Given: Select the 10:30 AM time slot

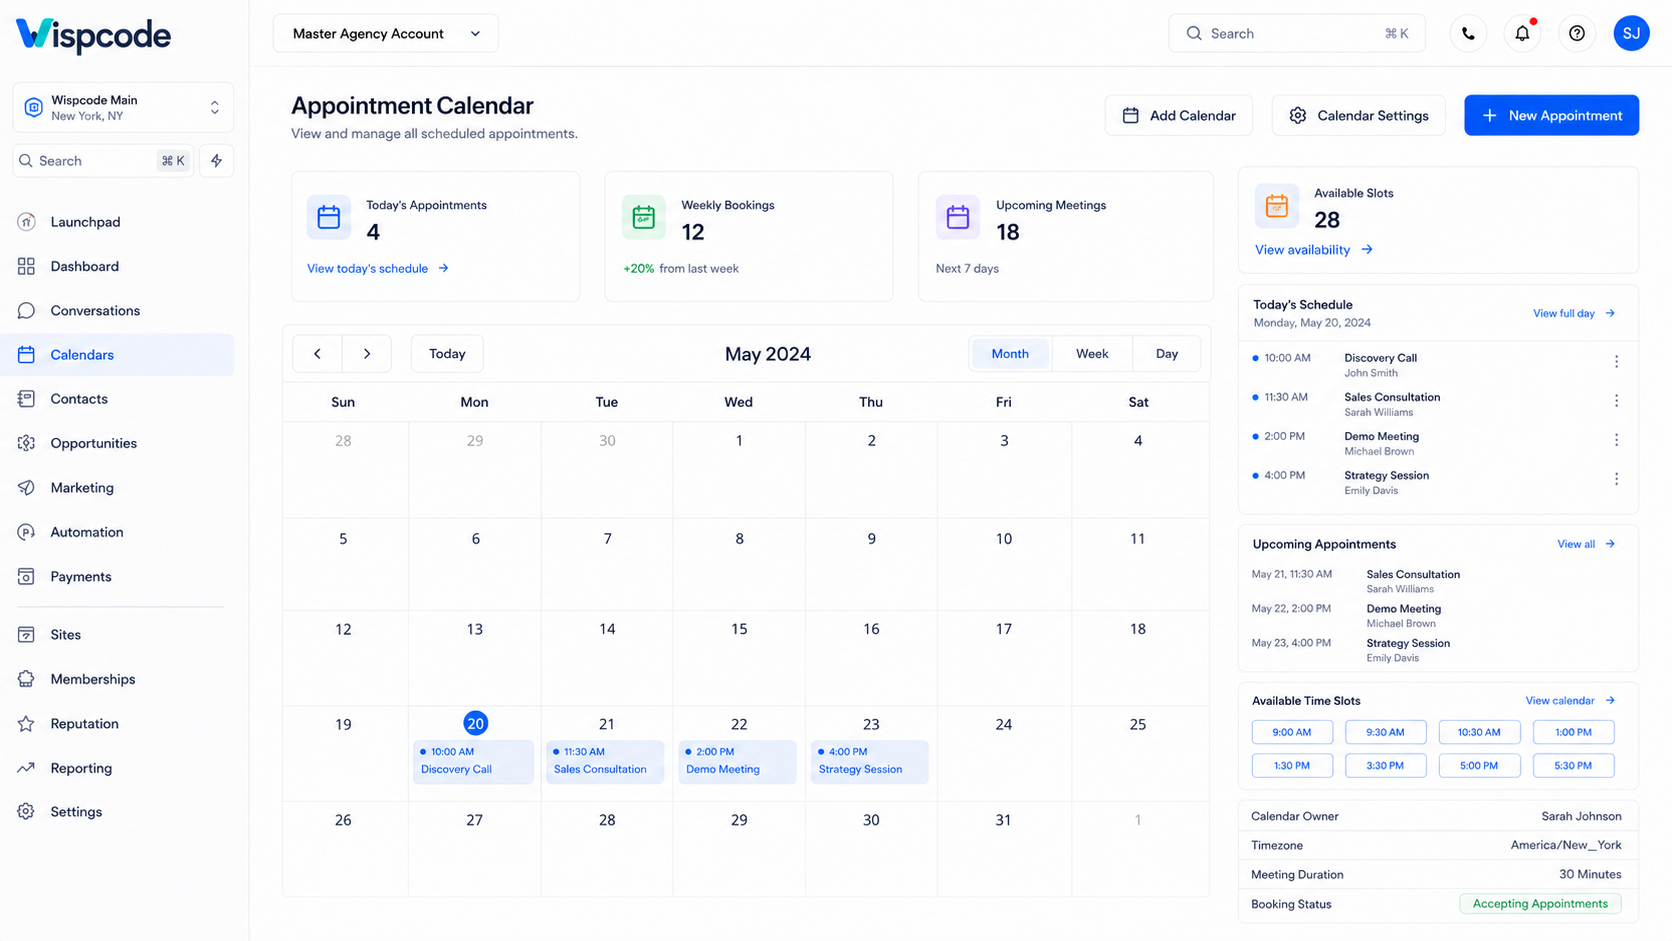Looking at the screenshot, I should coord(1479,732).
